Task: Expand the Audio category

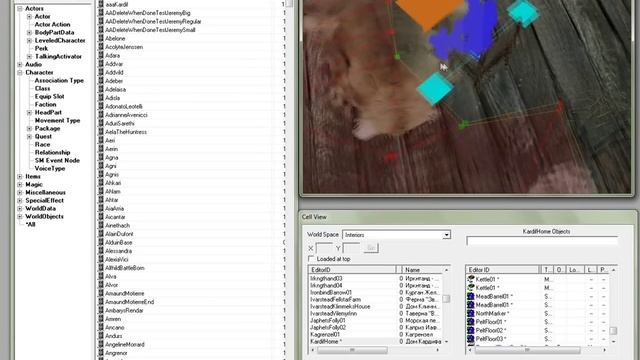Action: click(20, 64)
